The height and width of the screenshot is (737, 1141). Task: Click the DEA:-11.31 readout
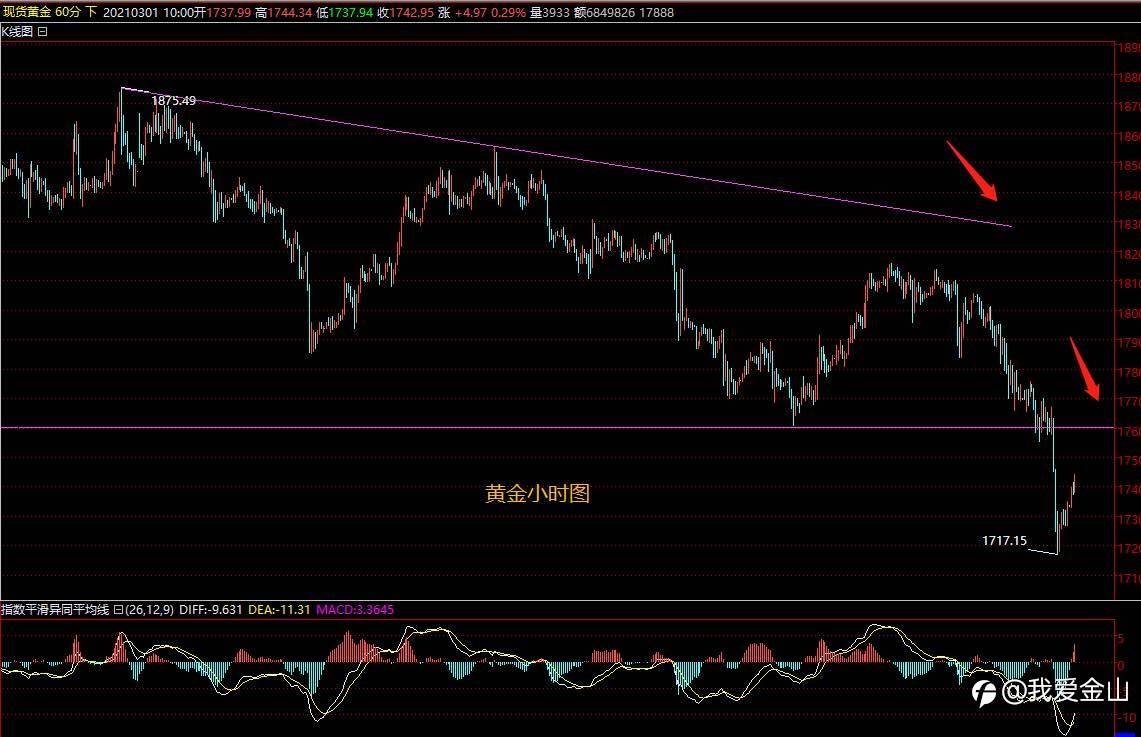click(x=279, y=610)
